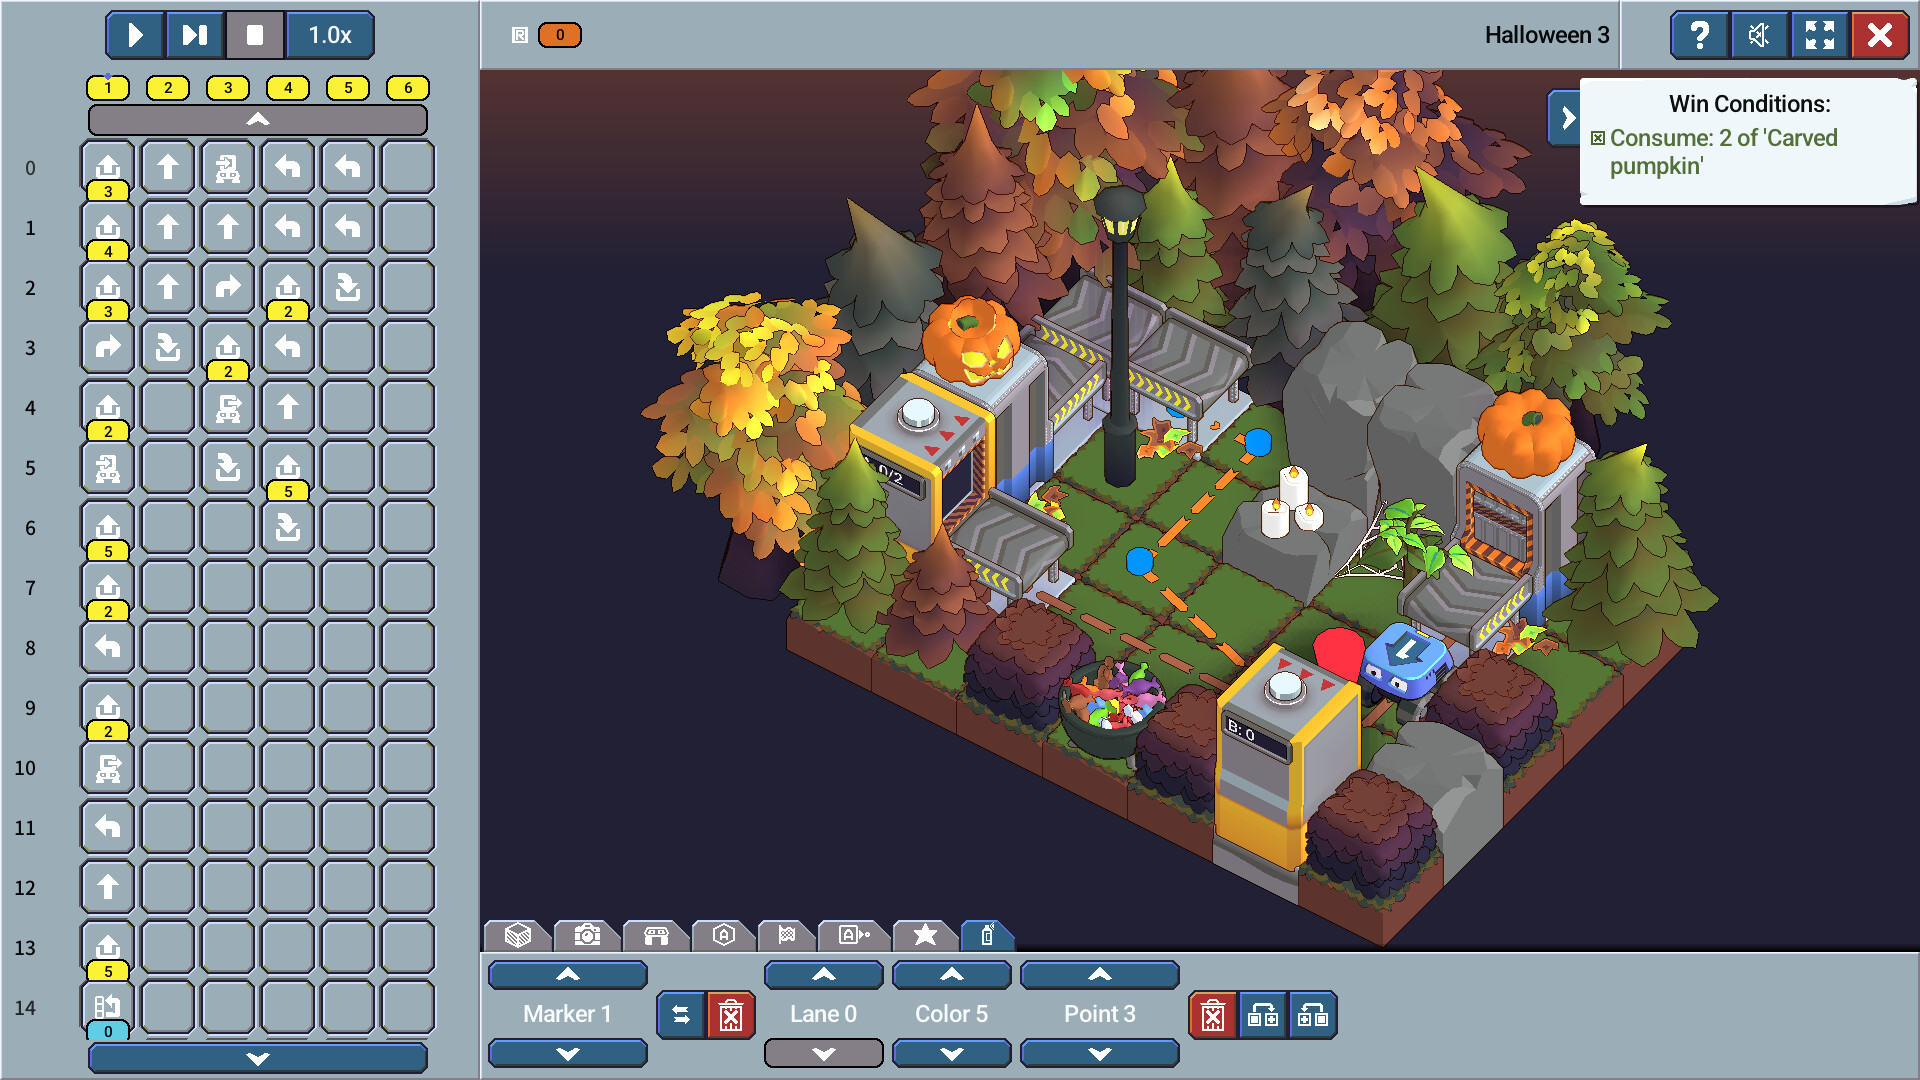Toggle the sound mute icon
This screenshot has height=1080, width=1920.
1759,36
